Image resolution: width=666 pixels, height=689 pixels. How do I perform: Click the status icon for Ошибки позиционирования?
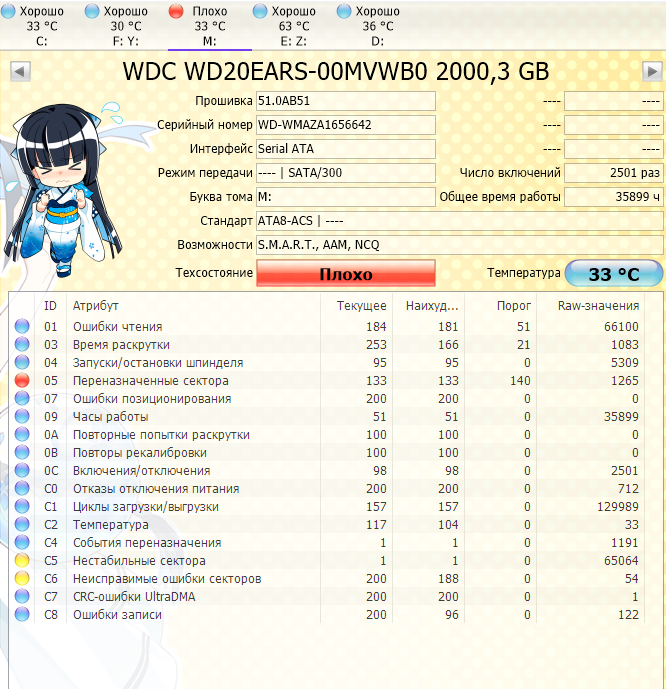[22, 398]
